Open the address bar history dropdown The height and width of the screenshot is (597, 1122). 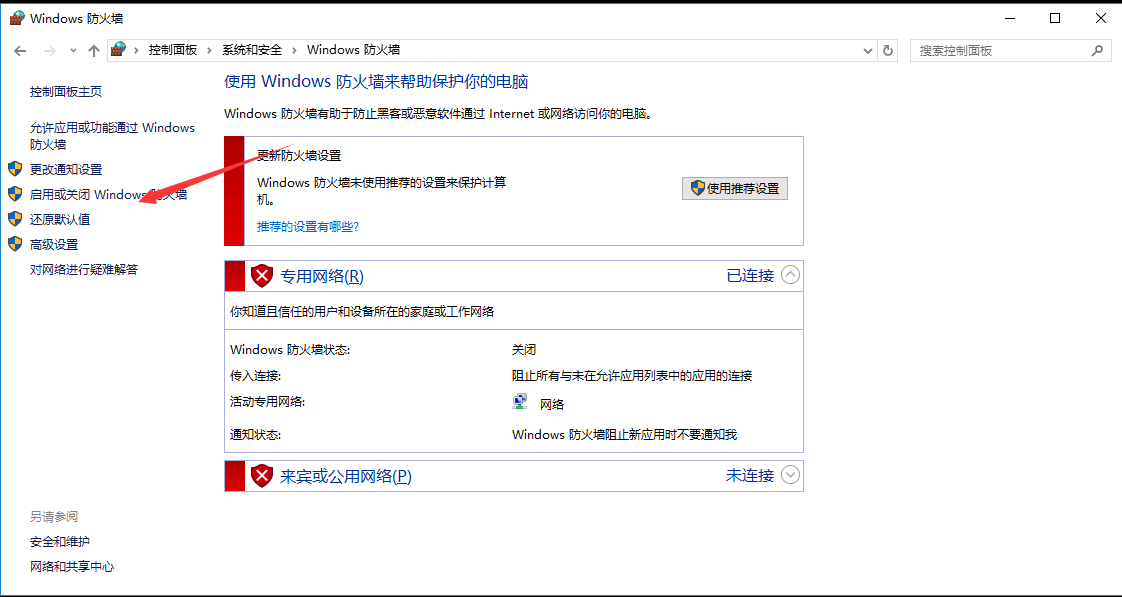[868, 51]
